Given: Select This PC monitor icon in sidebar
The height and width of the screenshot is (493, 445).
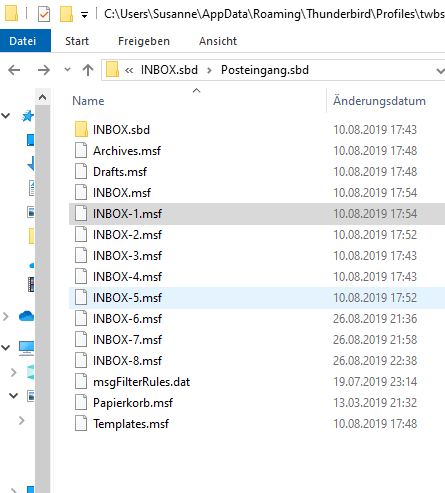Looking at the screenshot, I should (26, 348).
